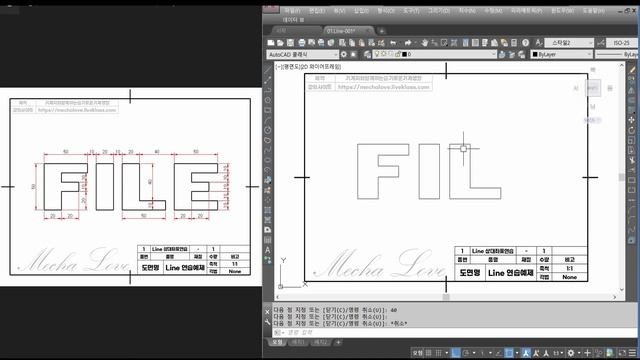640x360 pixels.
Task: Click the 모형 button in status bar
Action: (417, 353)
